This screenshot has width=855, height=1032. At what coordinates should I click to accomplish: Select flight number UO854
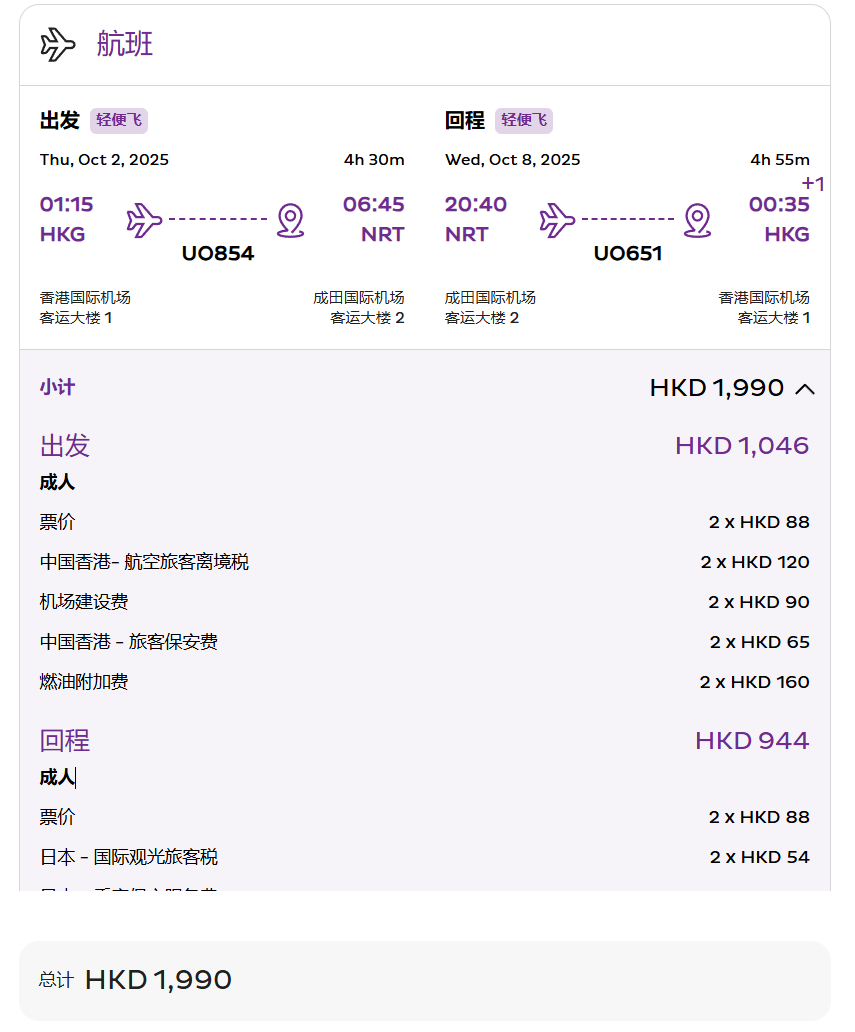point(218,253)
